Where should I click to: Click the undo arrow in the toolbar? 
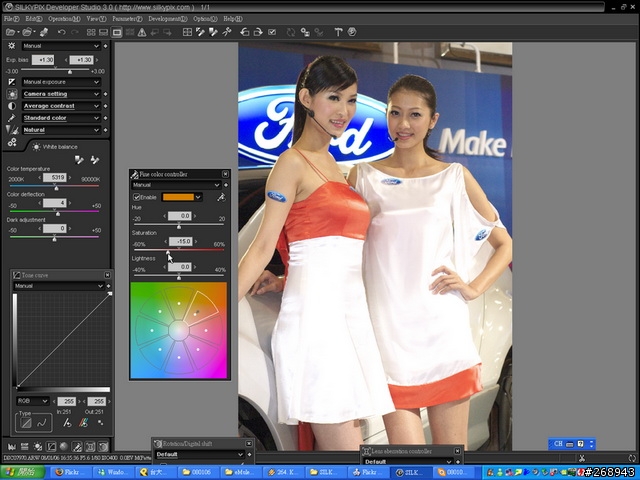[61, 32]
